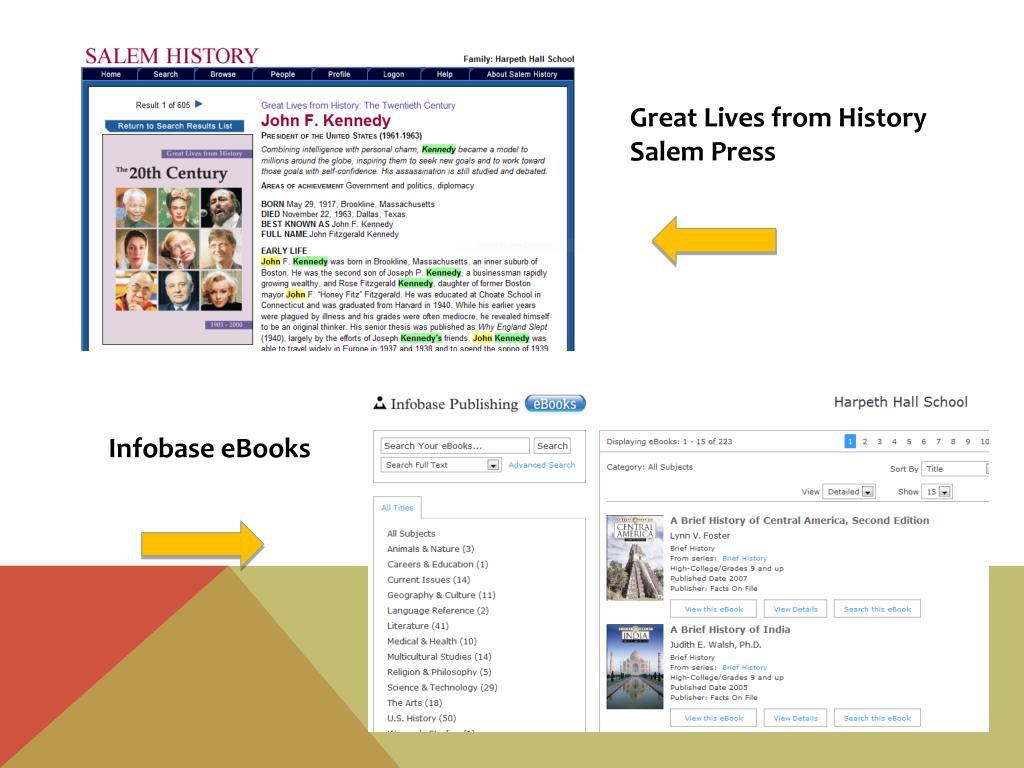Viewport: 1024px width, 768px height.
Task: Click Return to Search Results List
Action: tap(175, 126)
